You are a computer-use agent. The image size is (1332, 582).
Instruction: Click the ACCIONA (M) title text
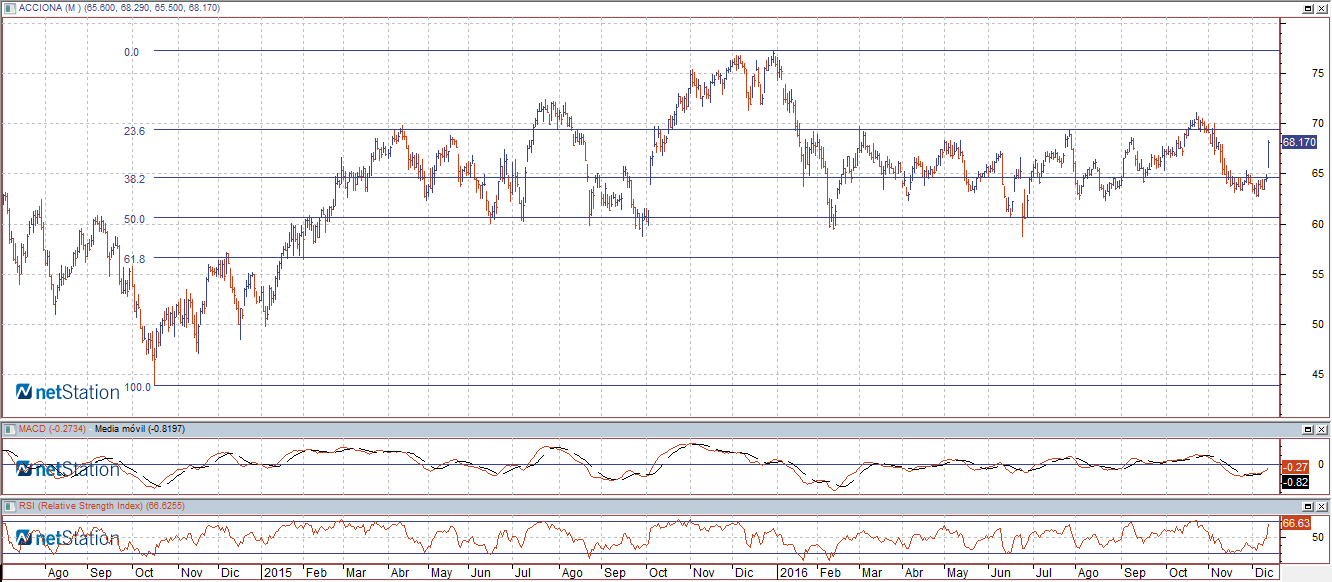(51, 8)
